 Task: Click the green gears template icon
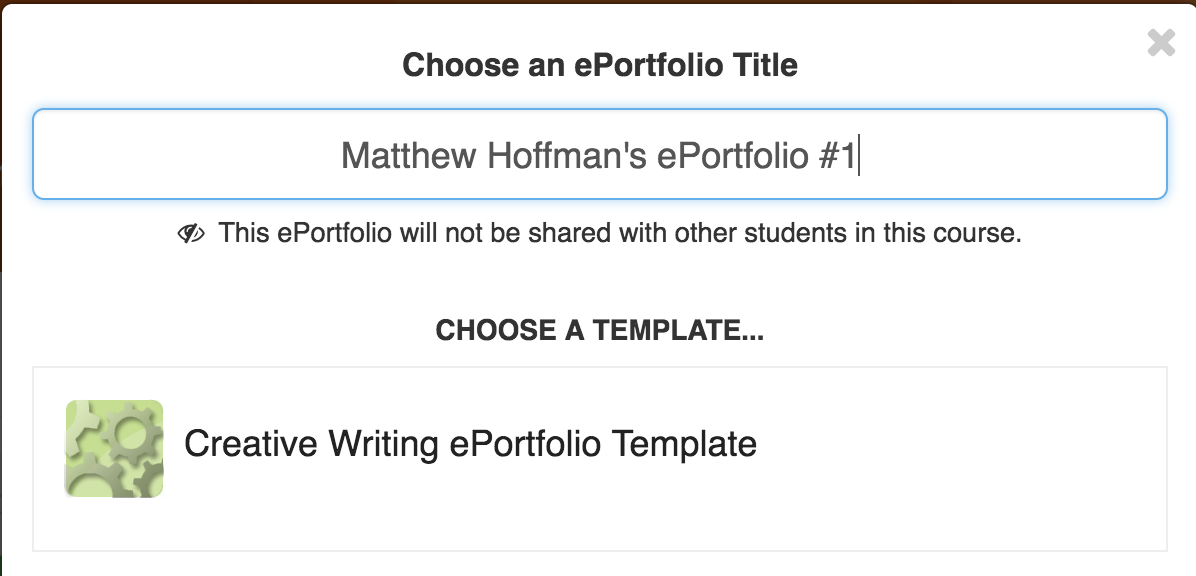pos(114,449)
